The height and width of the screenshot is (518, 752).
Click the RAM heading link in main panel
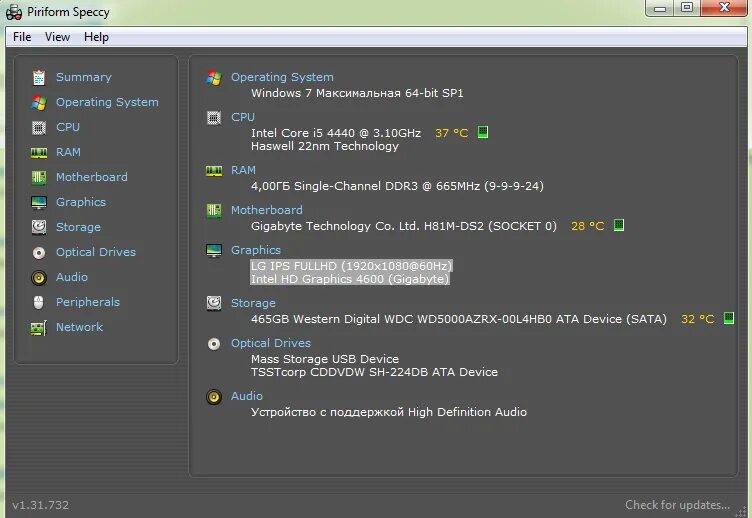click(x=244, y=170)
